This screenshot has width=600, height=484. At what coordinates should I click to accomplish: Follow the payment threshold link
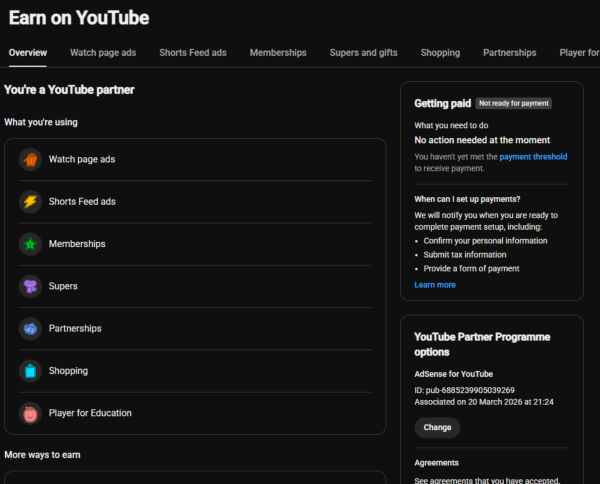click(x=533, y=156)
